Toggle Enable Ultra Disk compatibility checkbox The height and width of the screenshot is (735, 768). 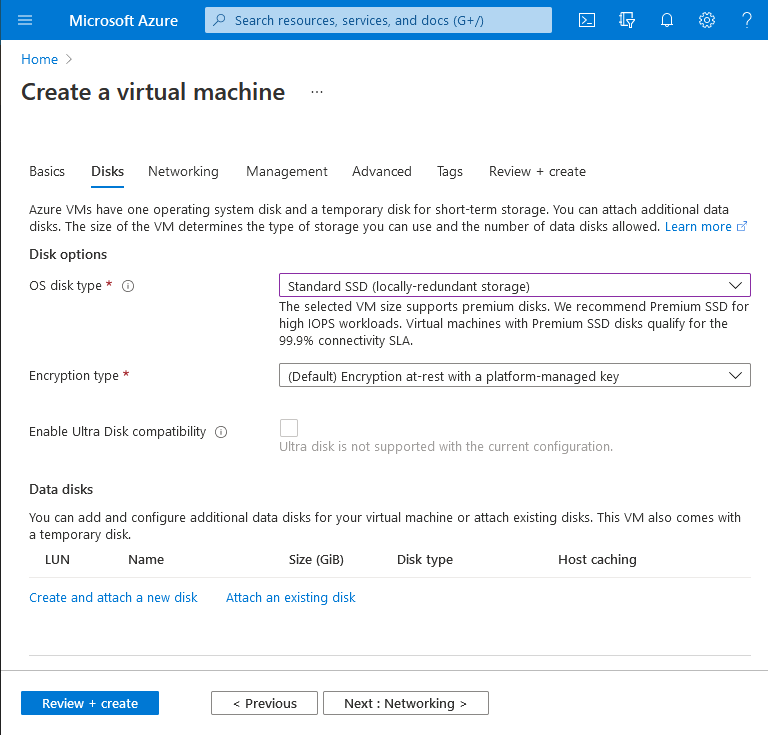pos(289,428)
